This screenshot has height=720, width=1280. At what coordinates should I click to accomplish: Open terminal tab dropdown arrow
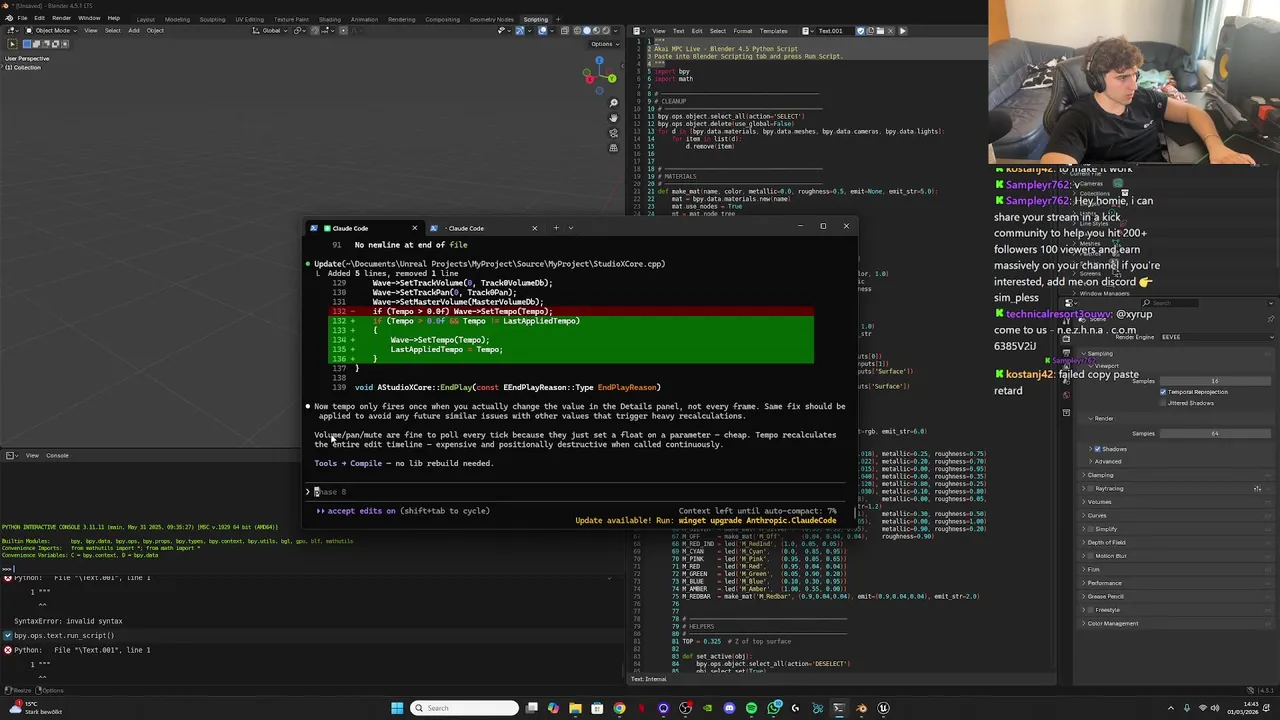pos(571,228)
